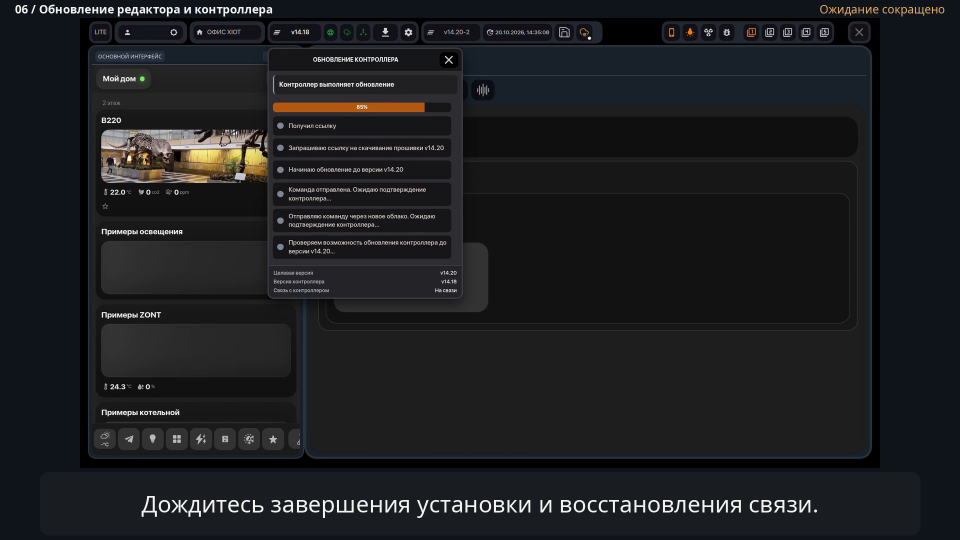Toggle the orange light bulb icon
The image size is (960, 540).
click(690, 32)
